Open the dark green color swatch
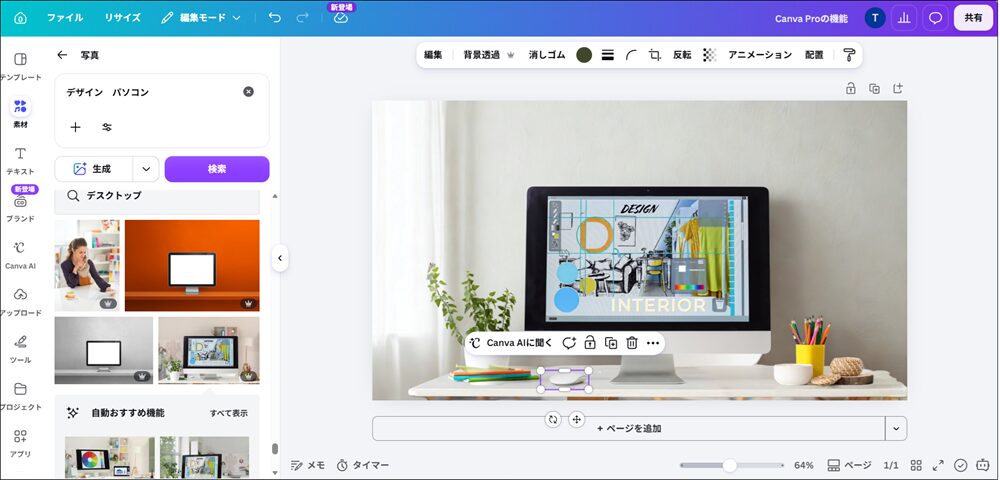 (584, 55)
